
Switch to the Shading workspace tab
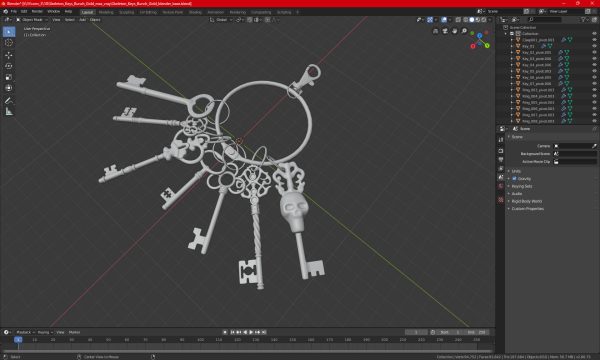195,12
